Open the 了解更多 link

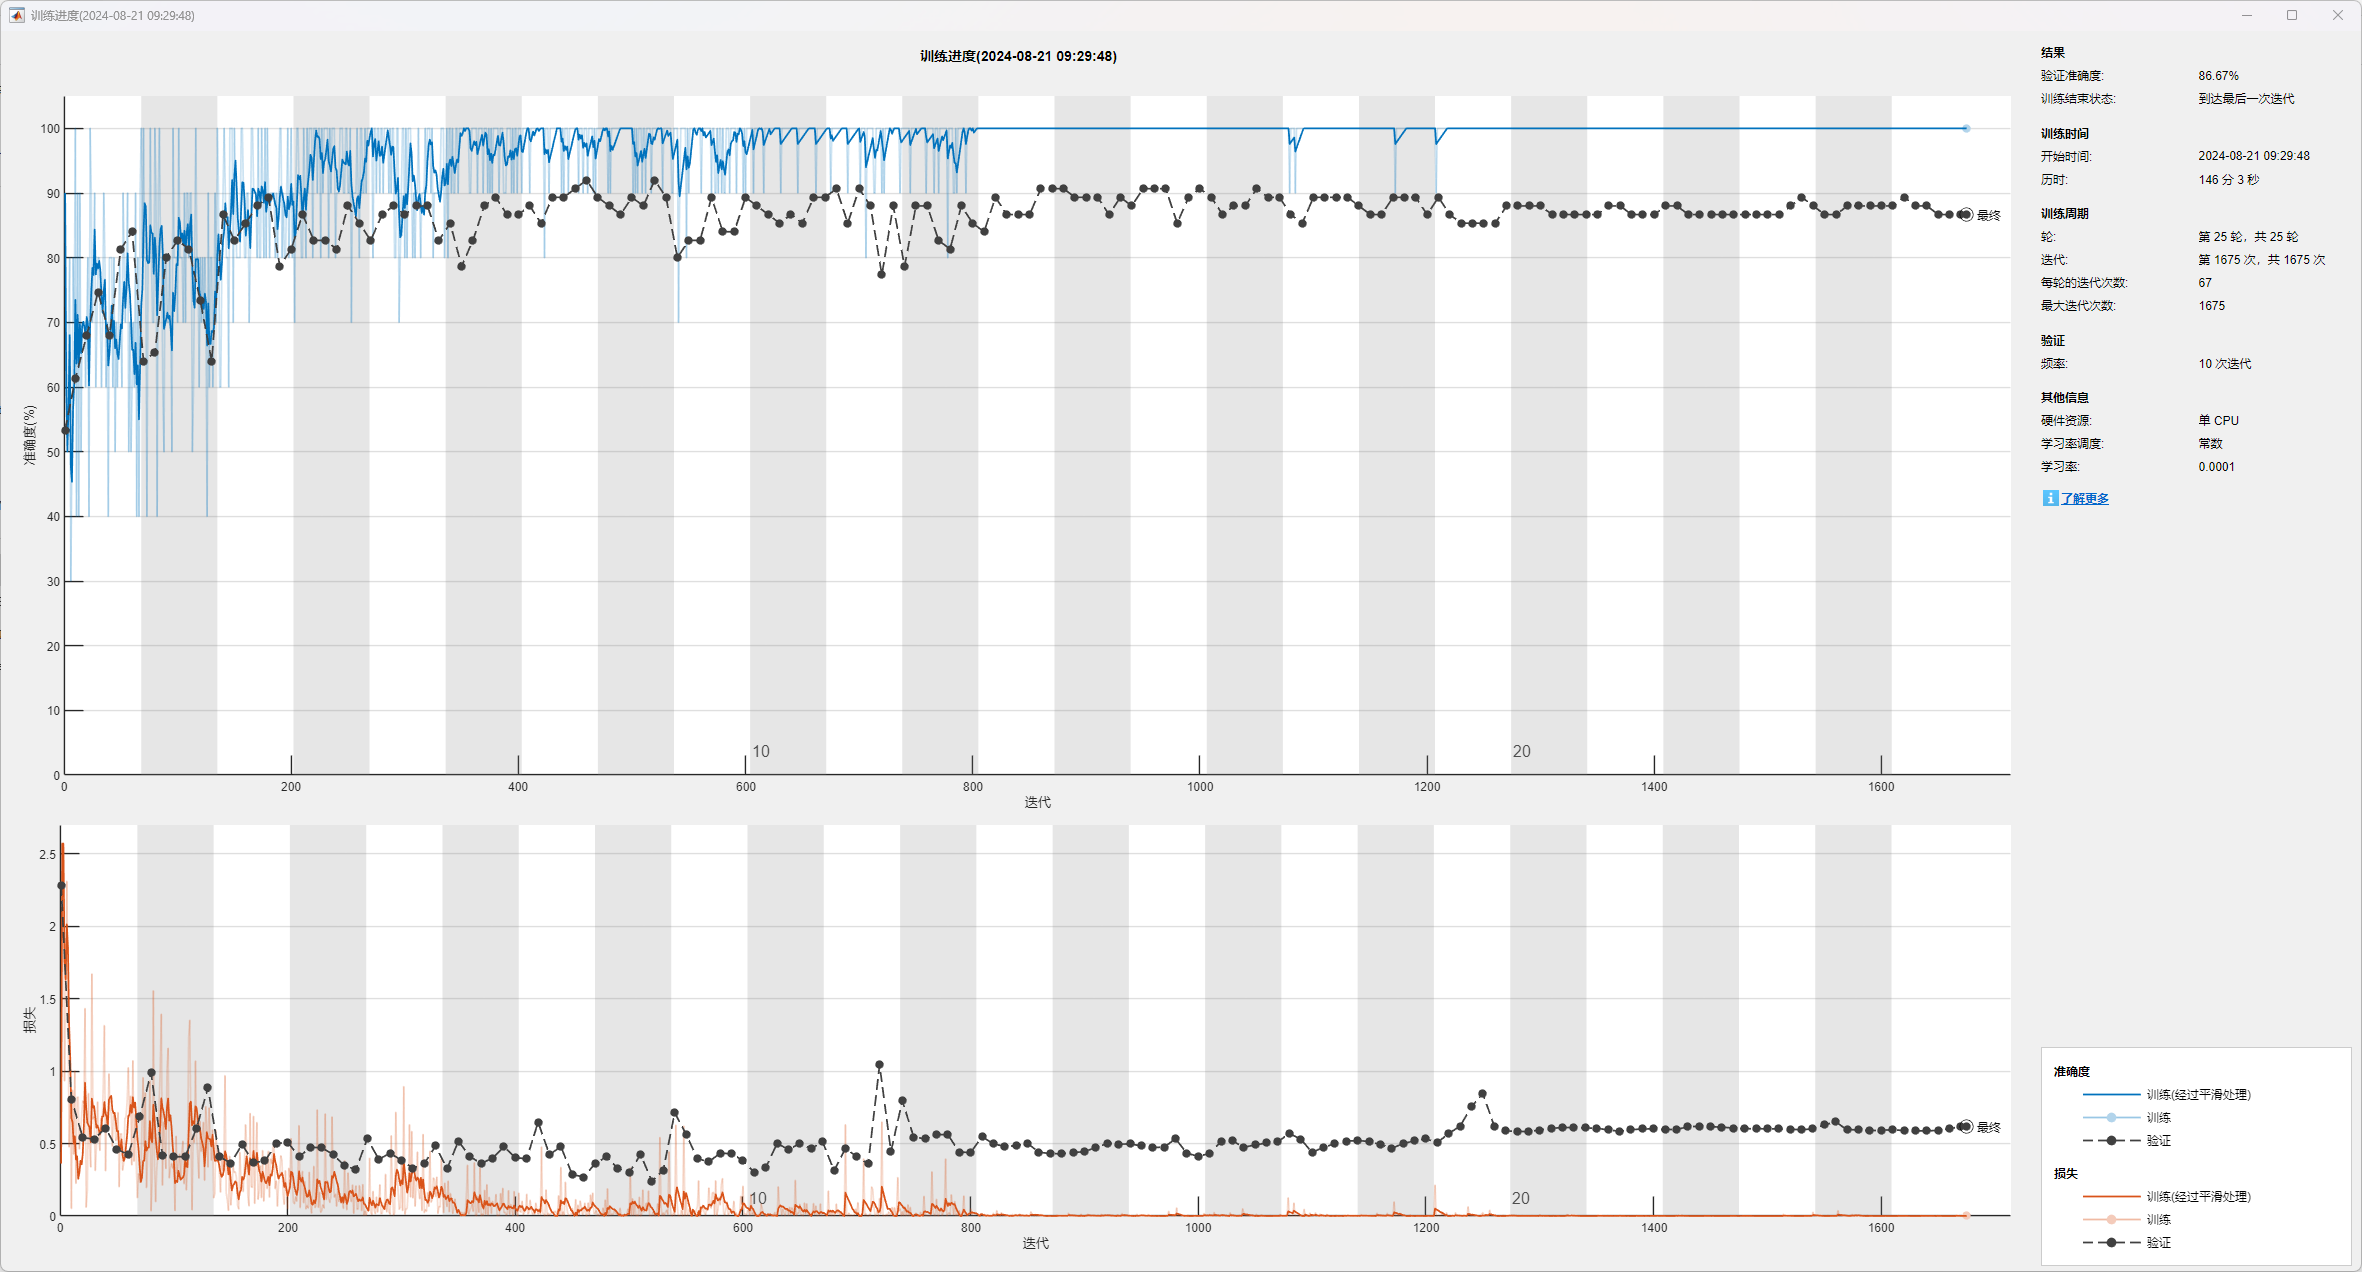pos(2084,499)
